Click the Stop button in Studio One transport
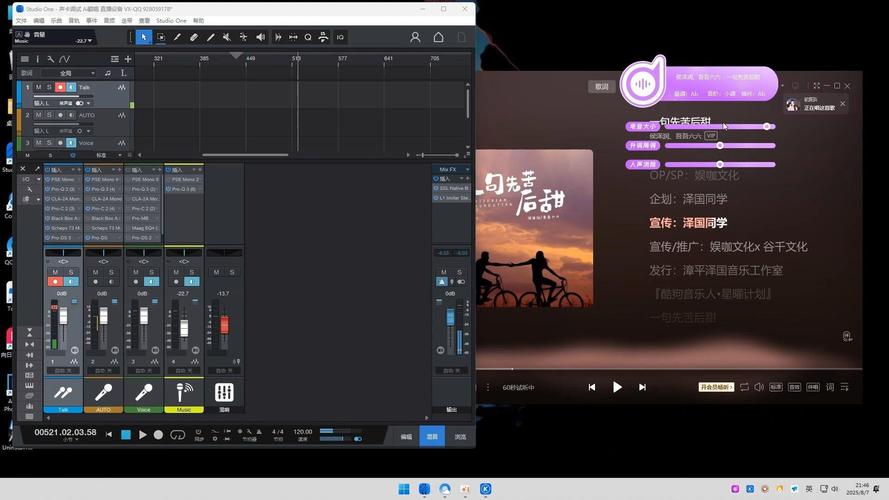Image resolution: width=889 pixels, height=500 pixels. point(126,435)
